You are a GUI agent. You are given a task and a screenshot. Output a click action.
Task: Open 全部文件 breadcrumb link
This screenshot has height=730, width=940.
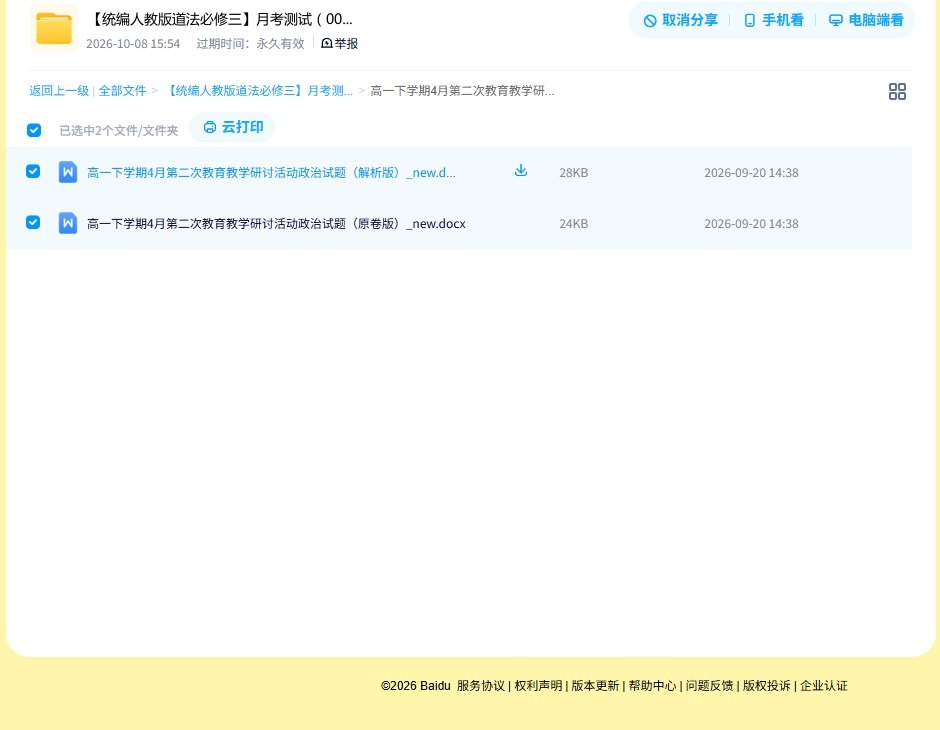pos(122,91)
